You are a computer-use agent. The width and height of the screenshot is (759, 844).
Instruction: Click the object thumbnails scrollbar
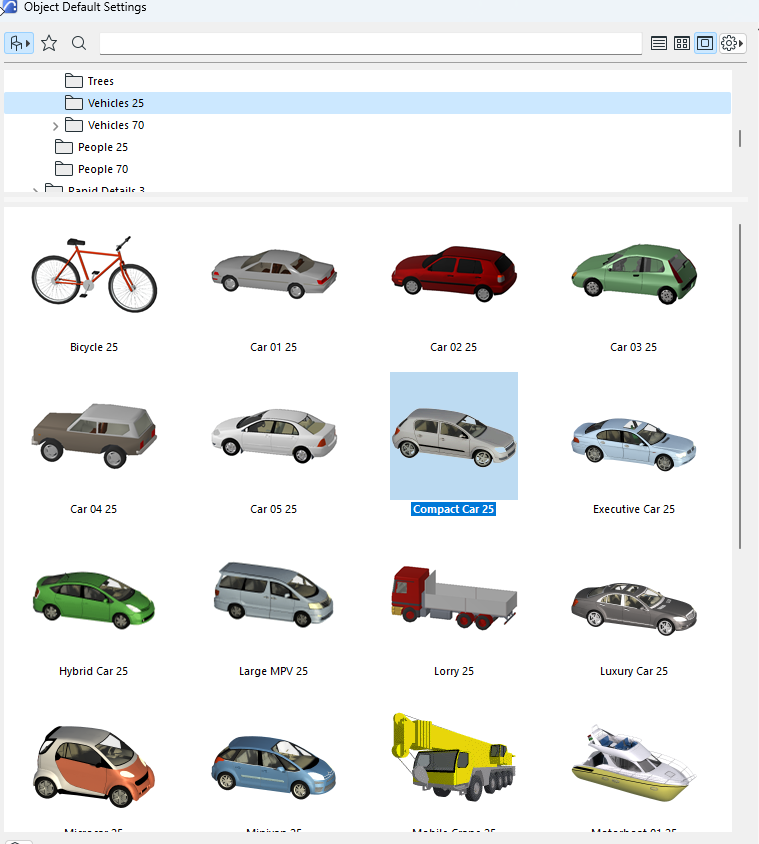click(740, 386)
